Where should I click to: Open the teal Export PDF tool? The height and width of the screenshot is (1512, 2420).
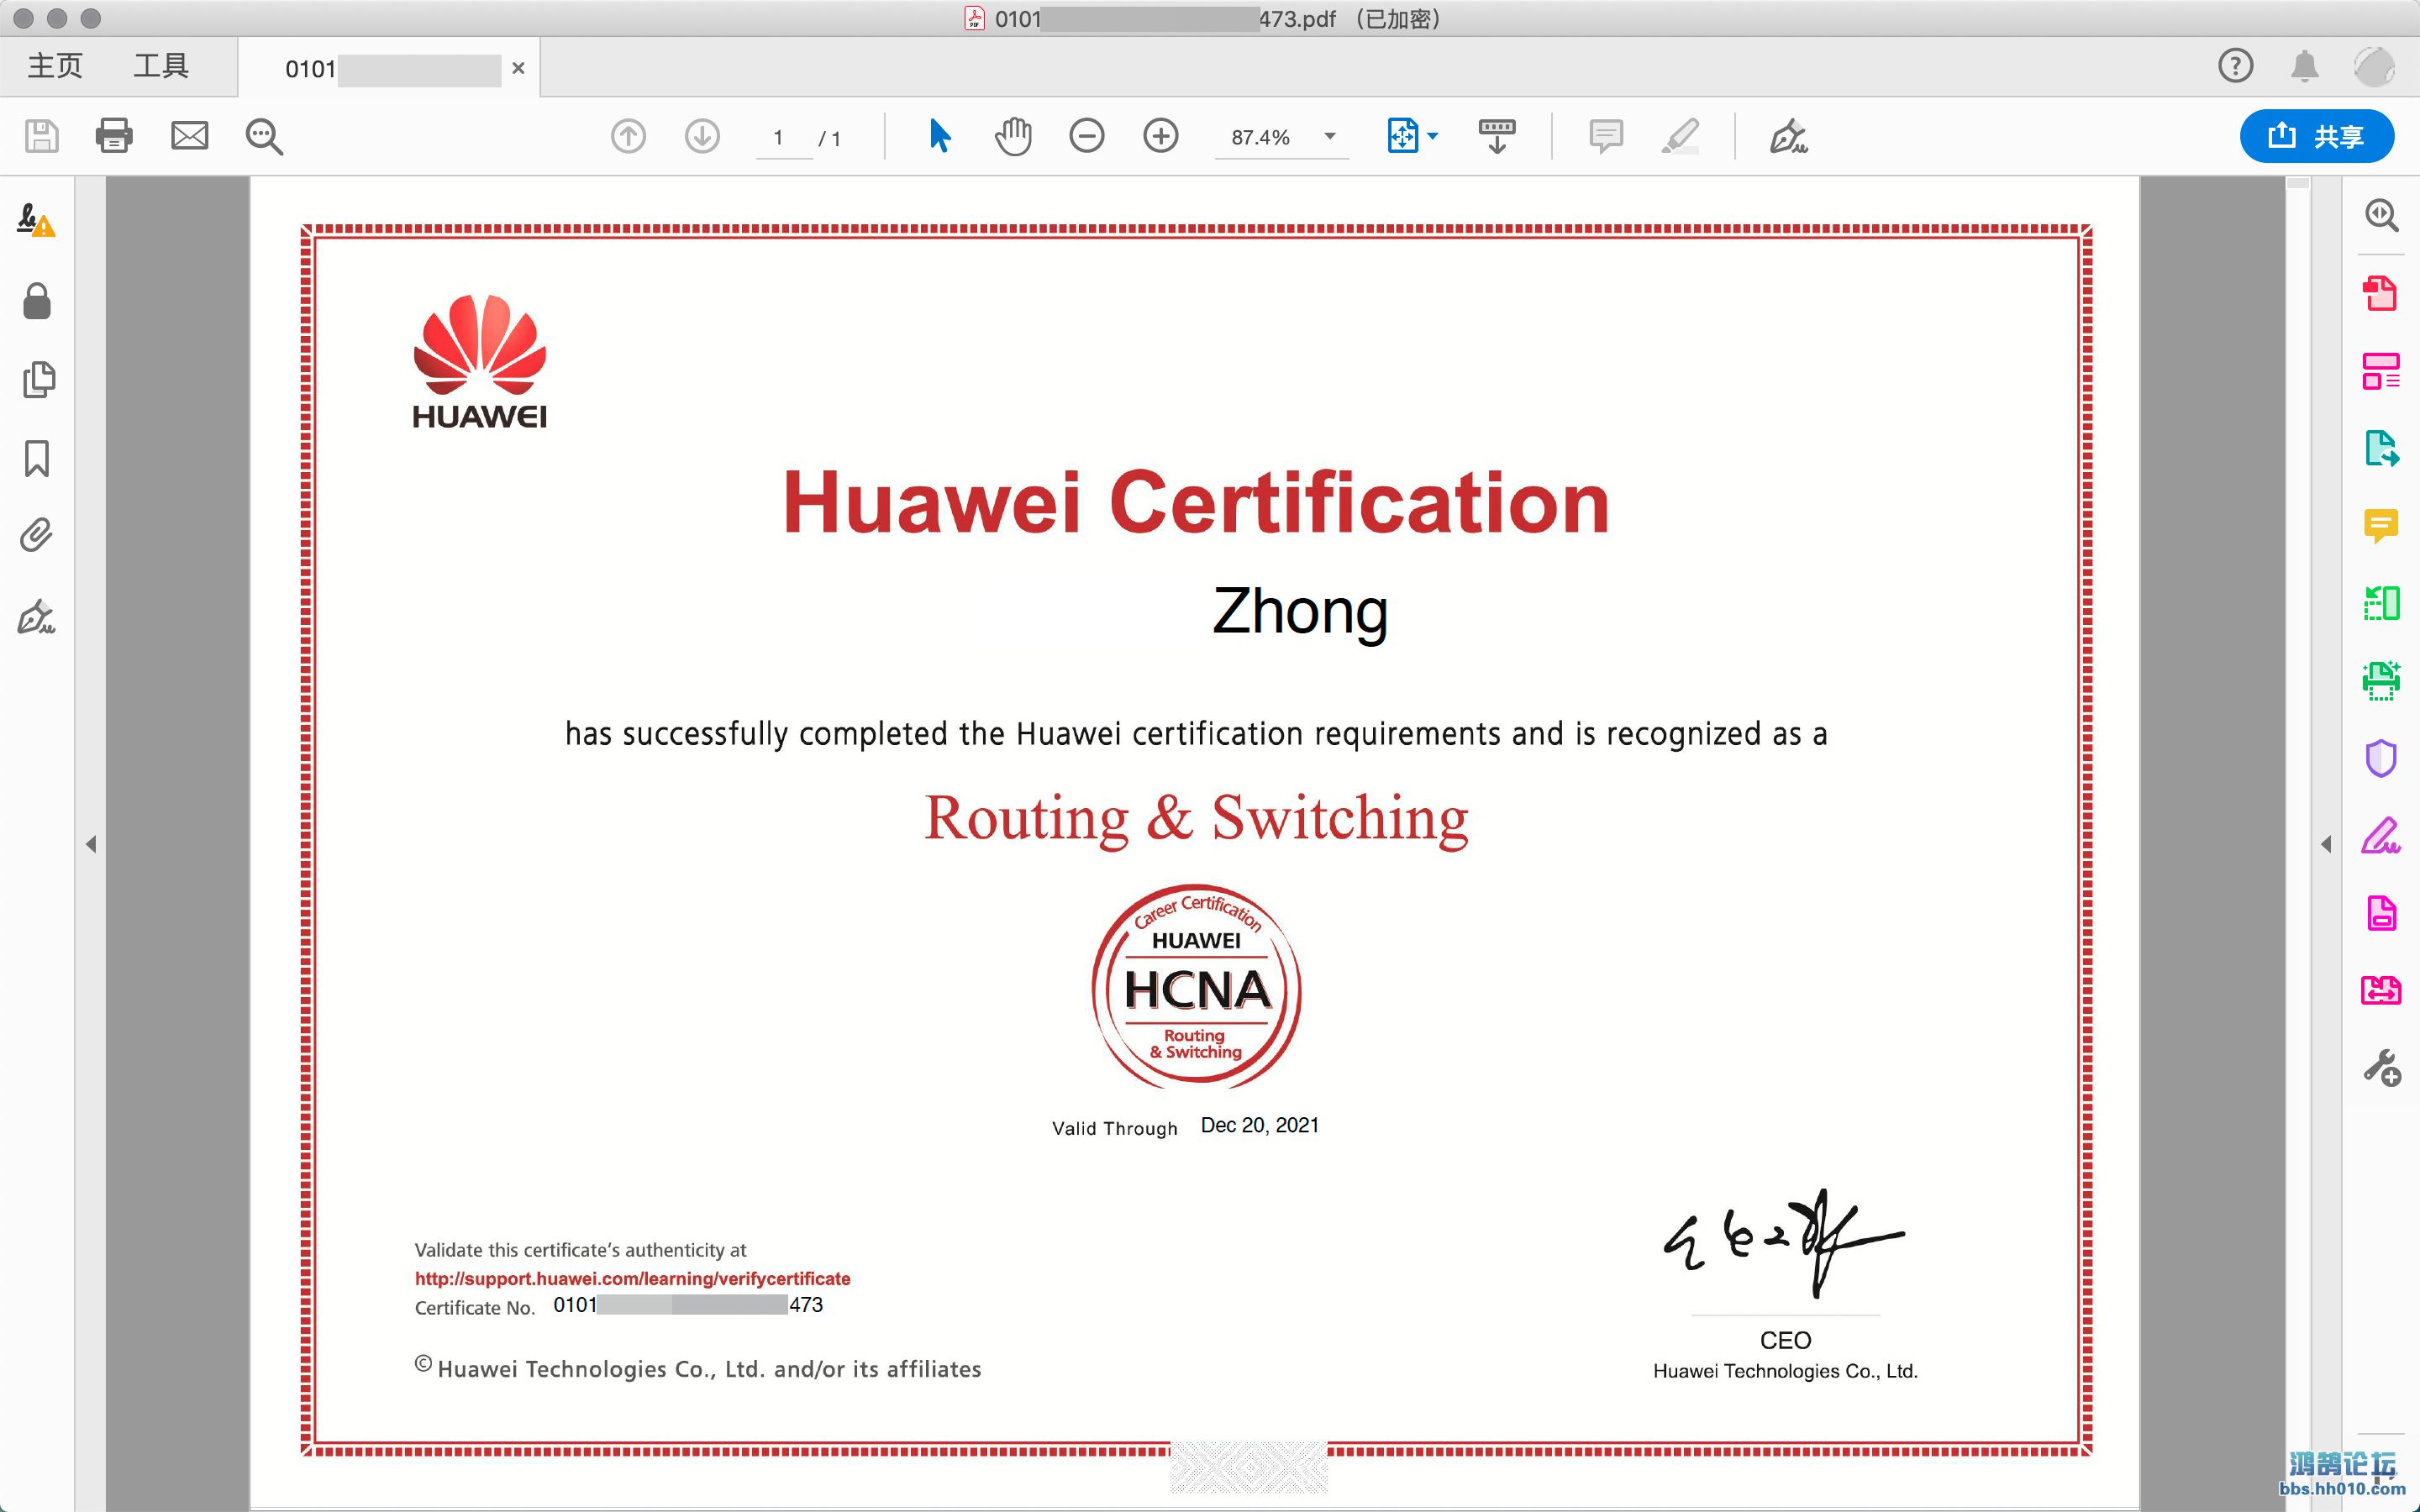(x=2381, y=448)
